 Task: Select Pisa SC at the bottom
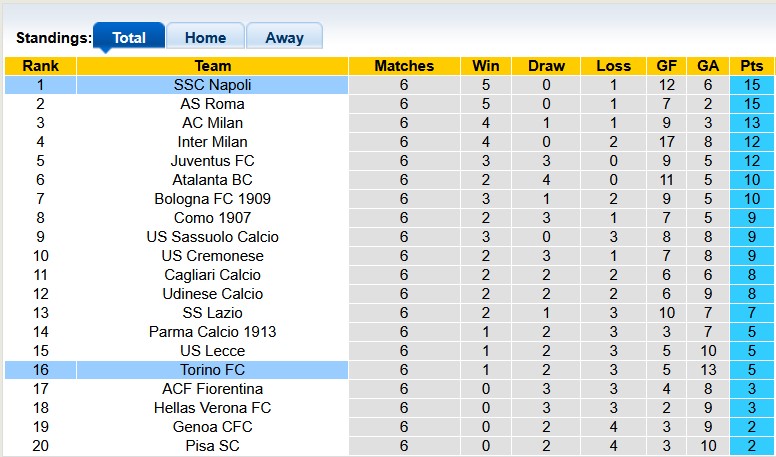point(212,446)
